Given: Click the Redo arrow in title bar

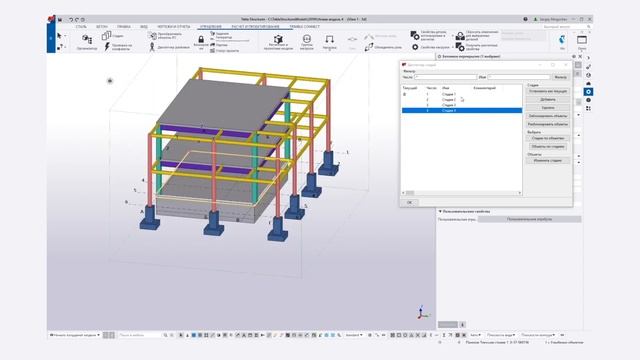Looking at the screenshot, I should tap(77, 20).
